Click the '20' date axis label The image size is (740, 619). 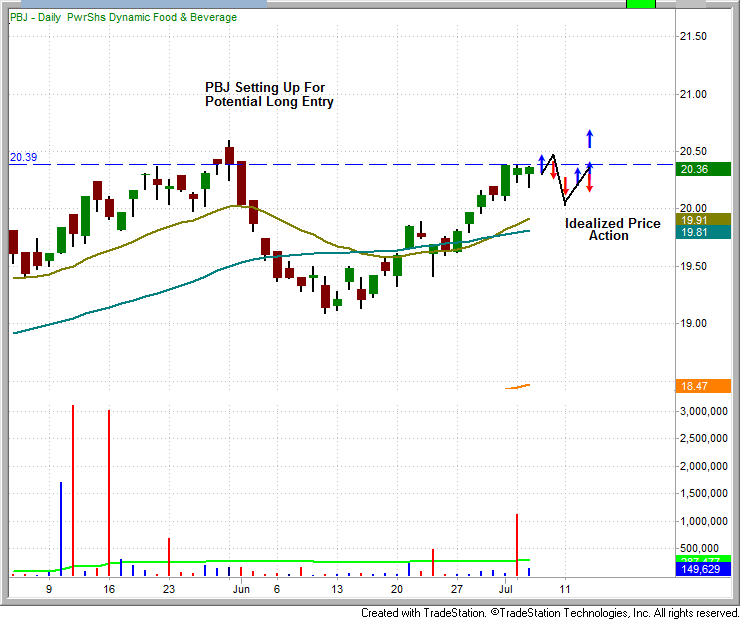[x=397, y=589]
